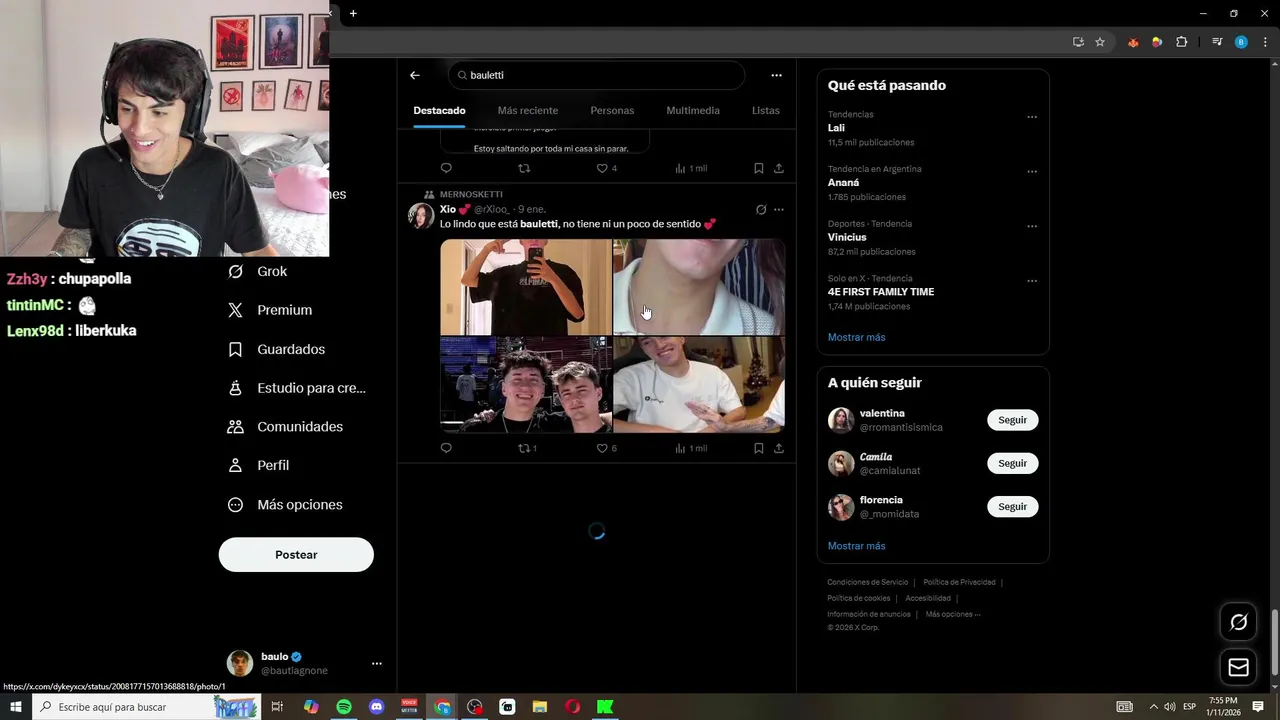This screenshot has width=1280, height=720.
Task: Bookmark the upper post above Xio's
Action: [759, 168]
